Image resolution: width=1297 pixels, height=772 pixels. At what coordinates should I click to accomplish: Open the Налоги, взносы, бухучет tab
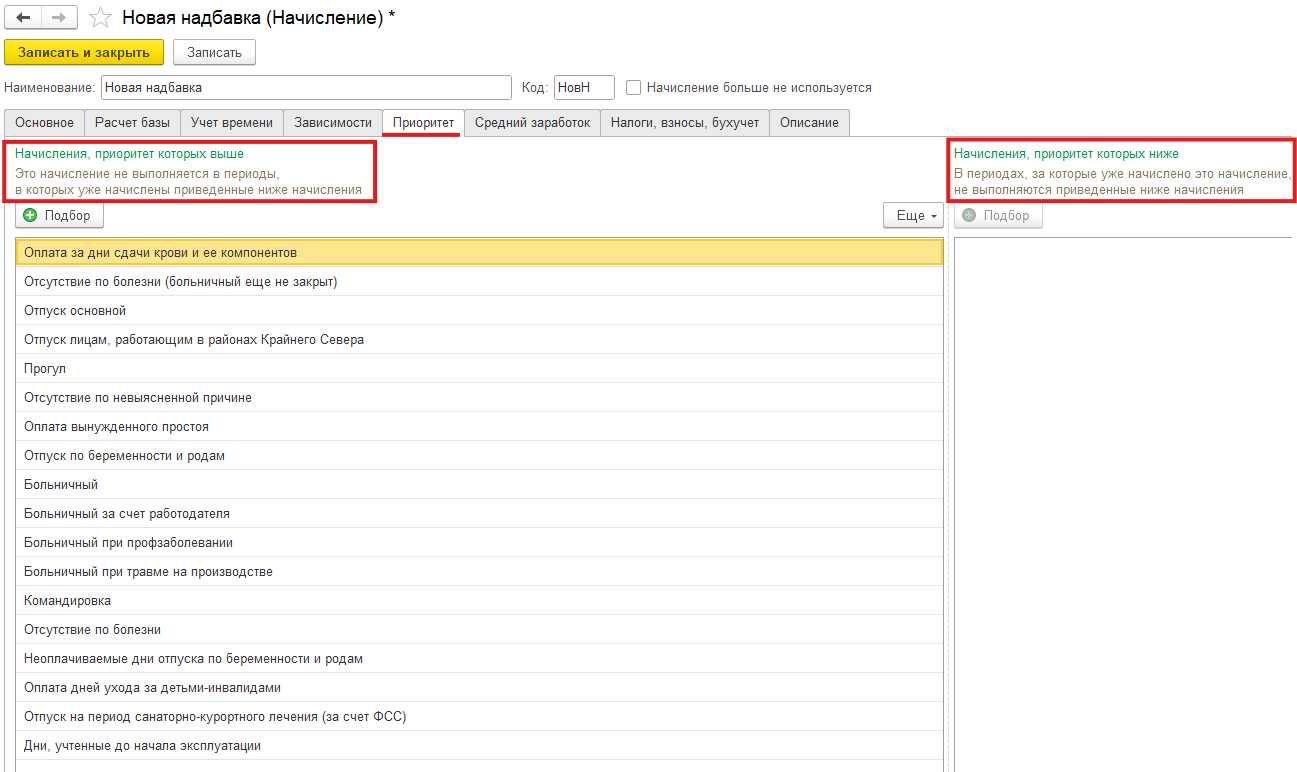[686, 122]
